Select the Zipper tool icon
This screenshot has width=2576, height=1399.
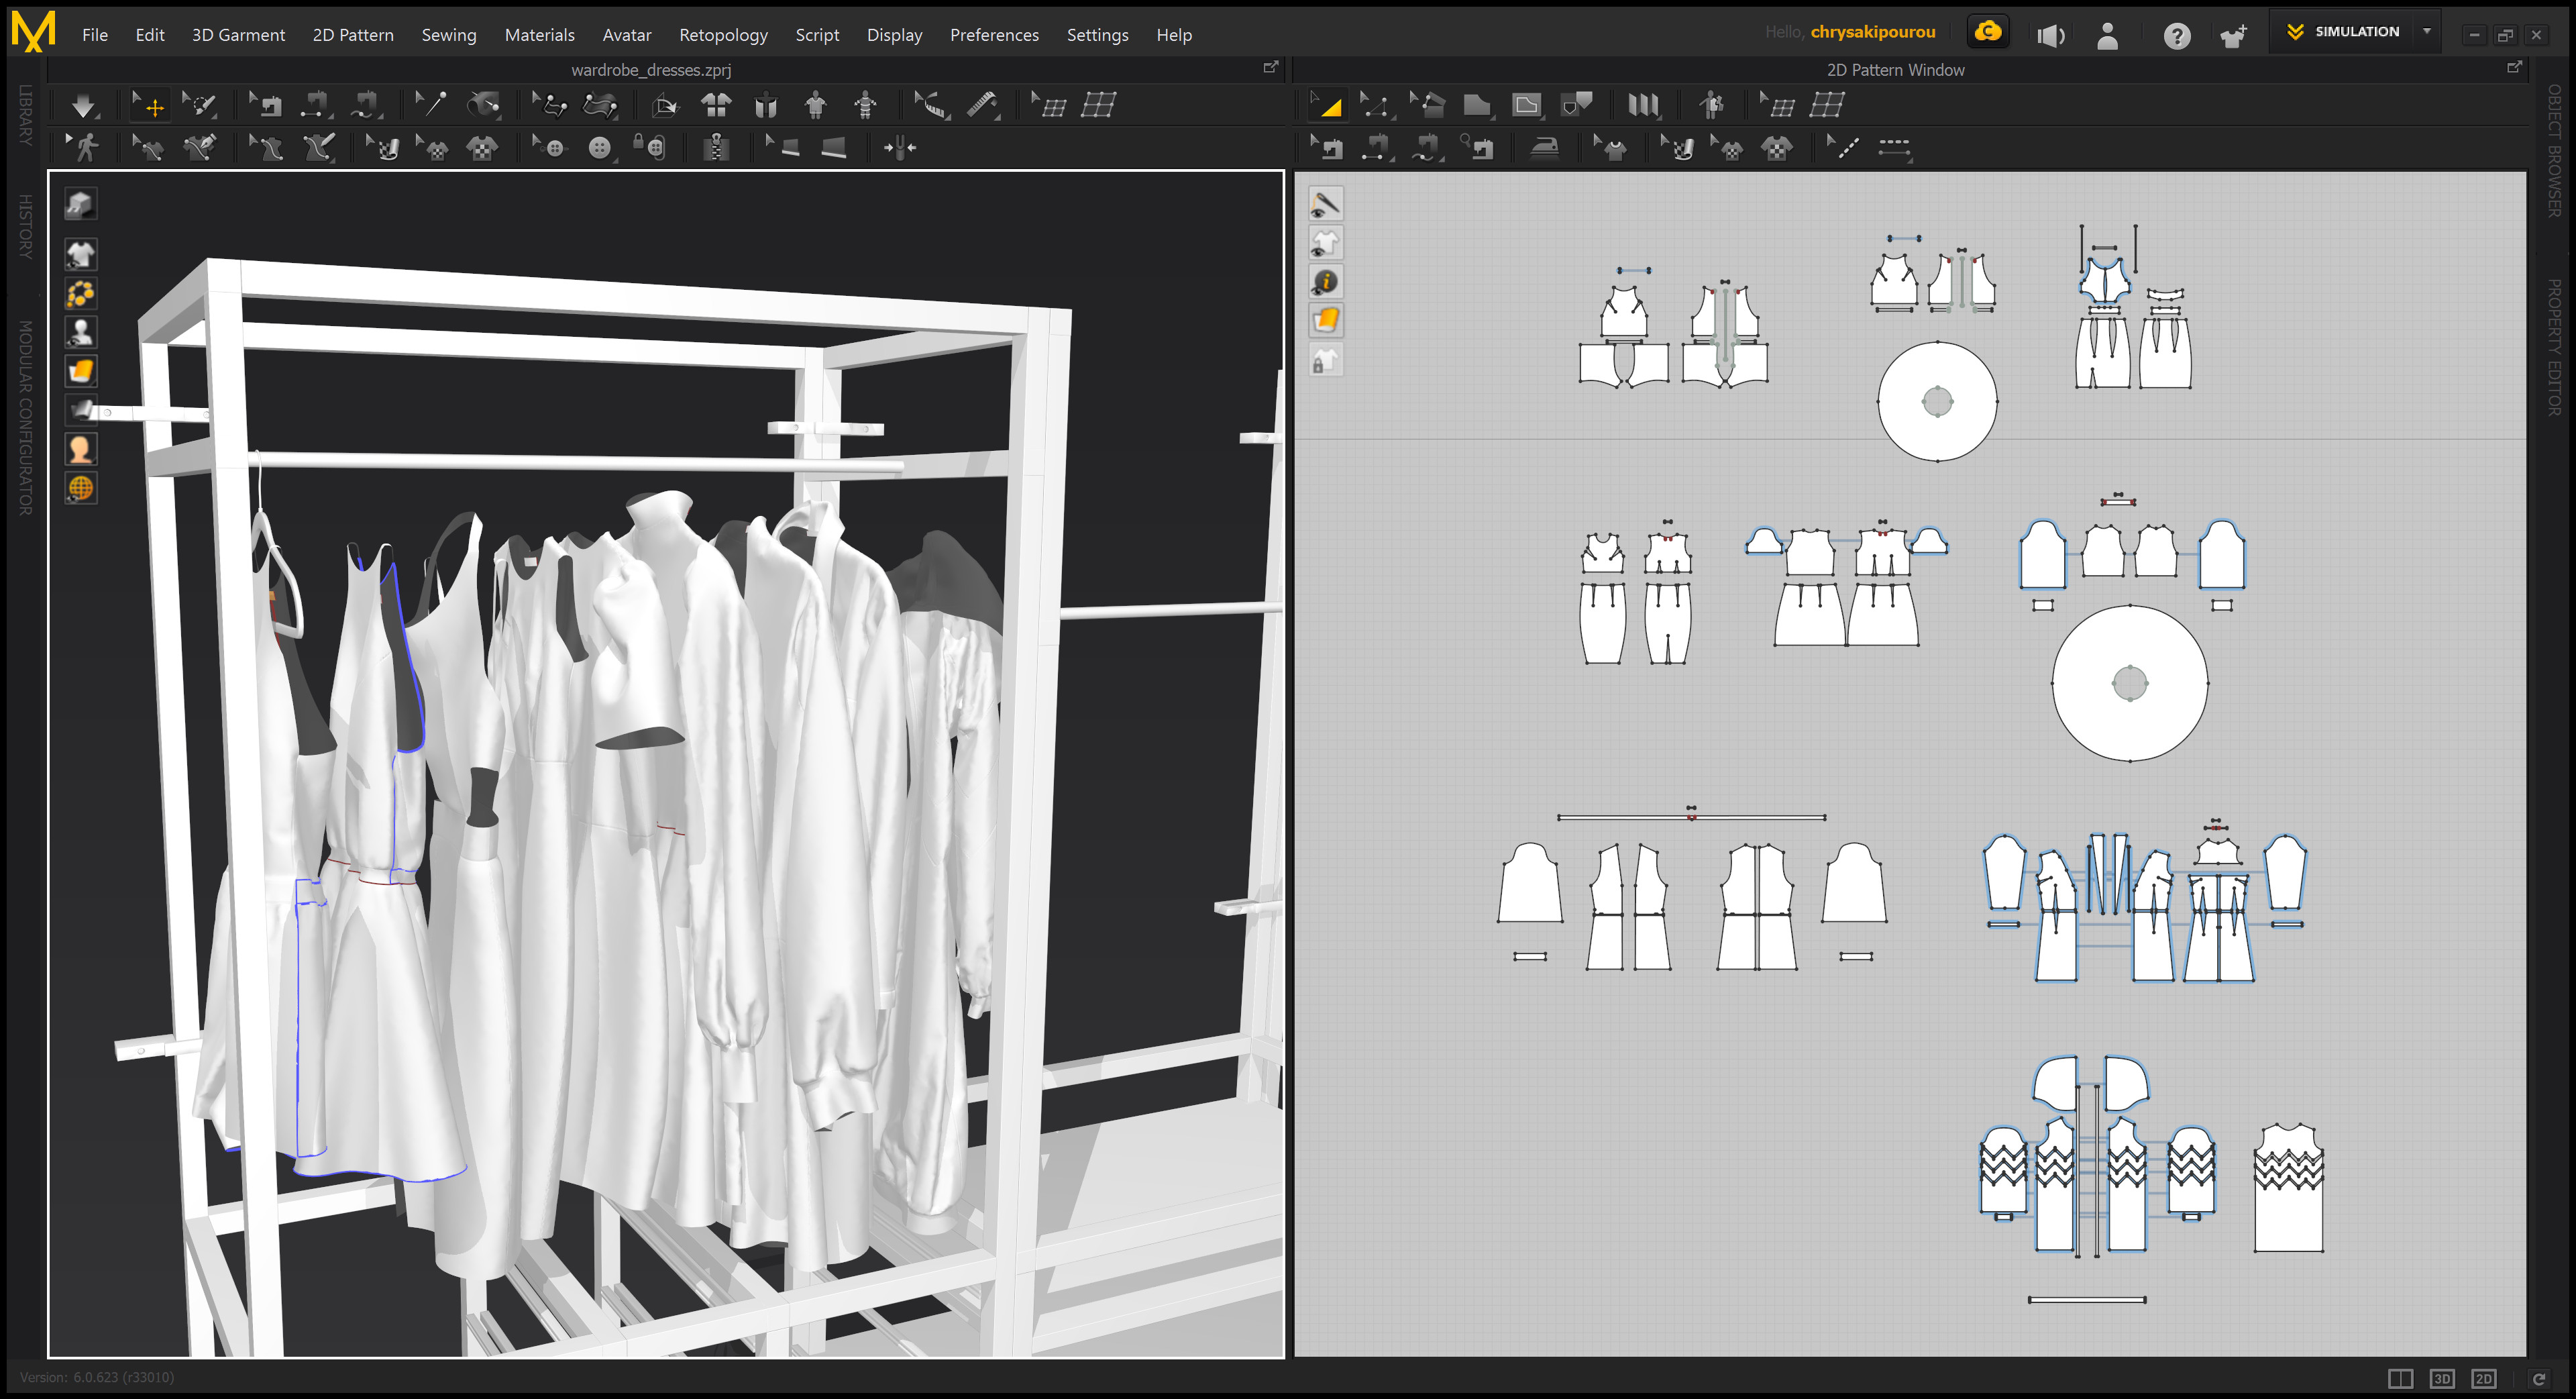click(x=716, y=149)
